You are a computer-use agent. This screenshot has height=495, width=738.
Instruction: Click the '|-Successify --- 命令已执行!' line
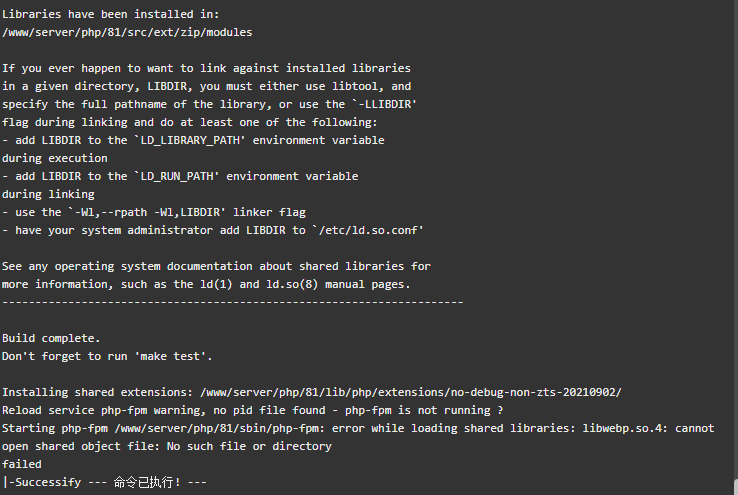pos(104,482)
